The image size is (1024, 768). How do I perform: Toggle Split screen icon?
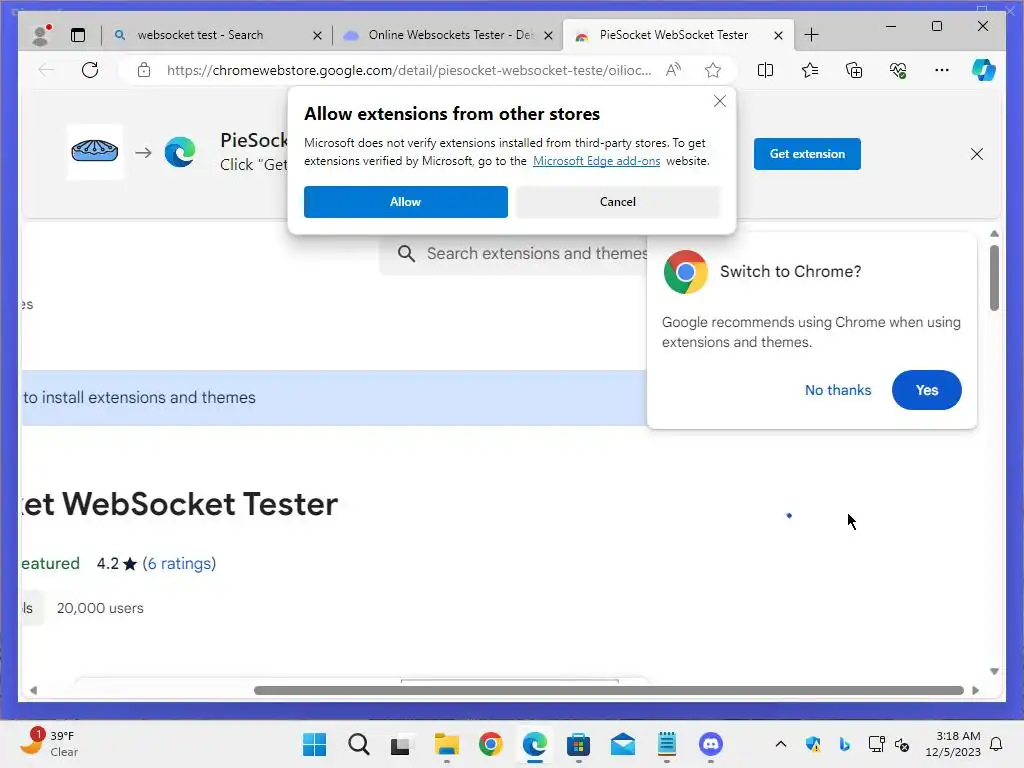point(765,70)
